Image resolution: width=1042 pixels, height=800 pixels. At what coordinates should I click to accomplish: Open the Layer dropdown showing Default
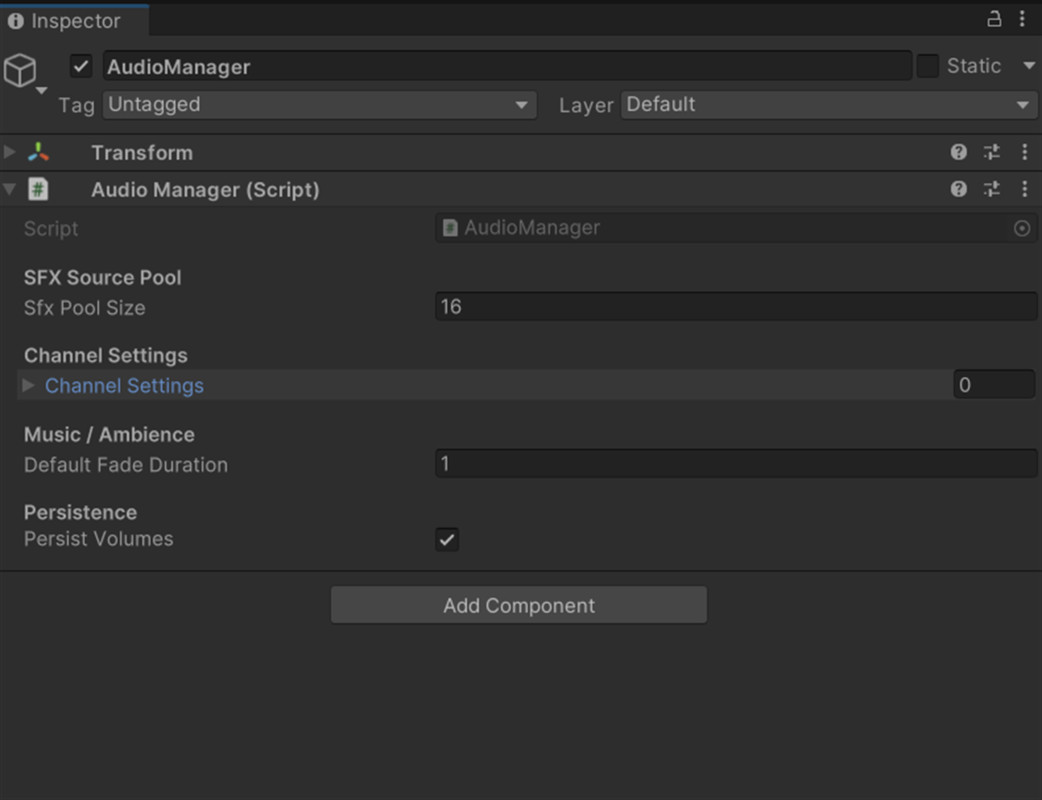click(828, 104)
